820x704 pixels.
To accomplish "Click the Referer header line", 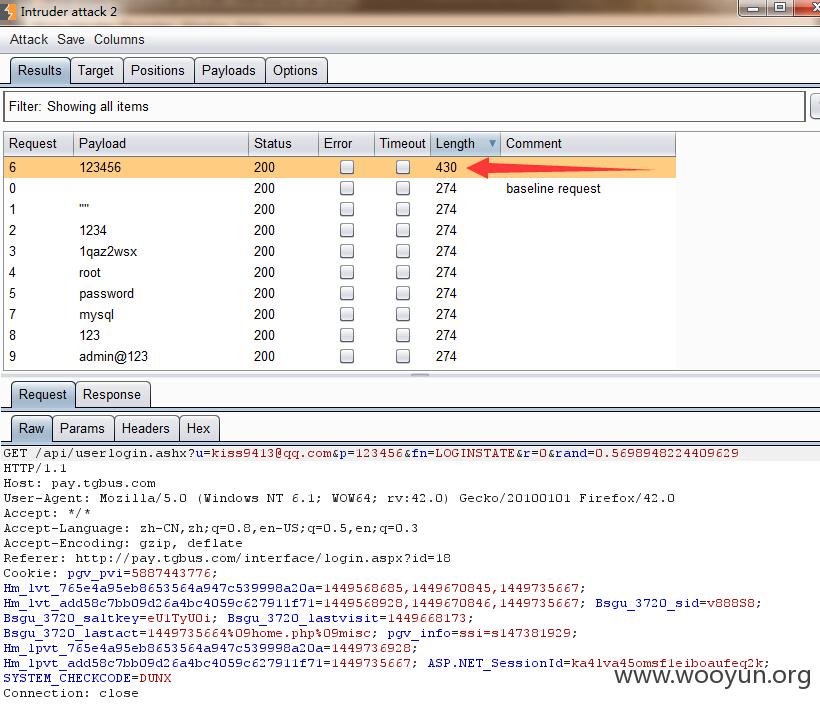I will [x=227, y=558].
